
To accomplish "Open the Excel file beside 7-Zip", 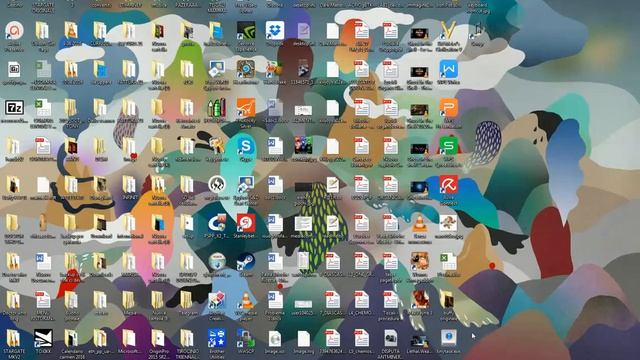I will (43, 108).
